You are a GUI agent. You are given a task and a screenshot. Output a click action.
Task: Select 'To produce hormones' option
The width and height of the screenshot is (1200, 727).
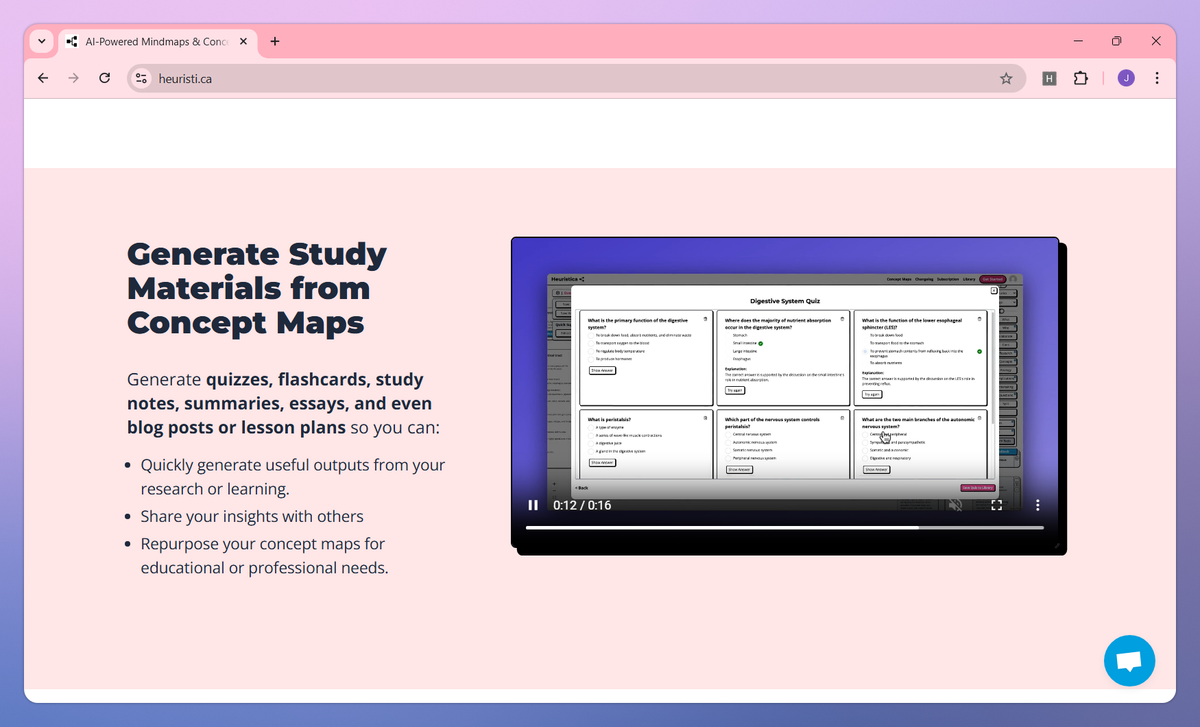pyautogui.click(x=610, y=359)
